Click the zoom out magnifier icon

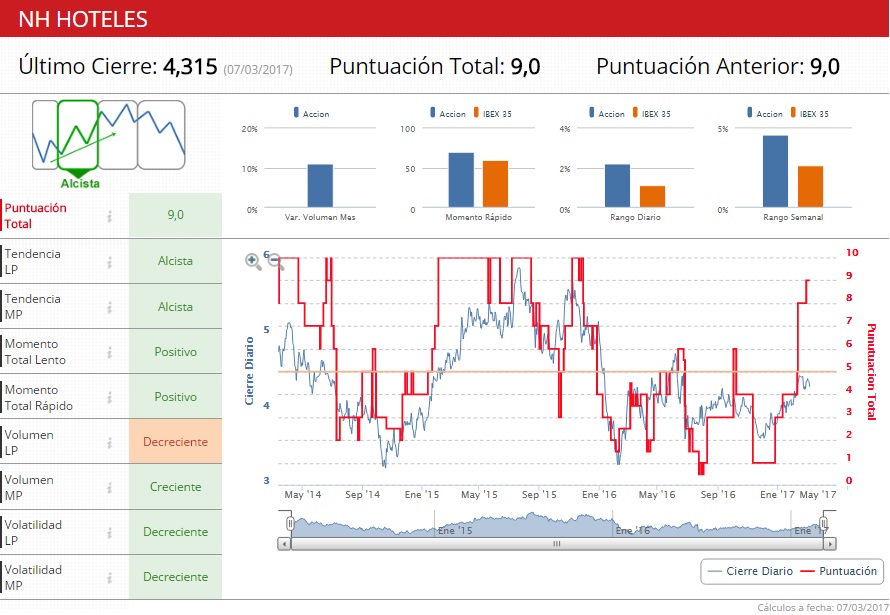[275, 261]
